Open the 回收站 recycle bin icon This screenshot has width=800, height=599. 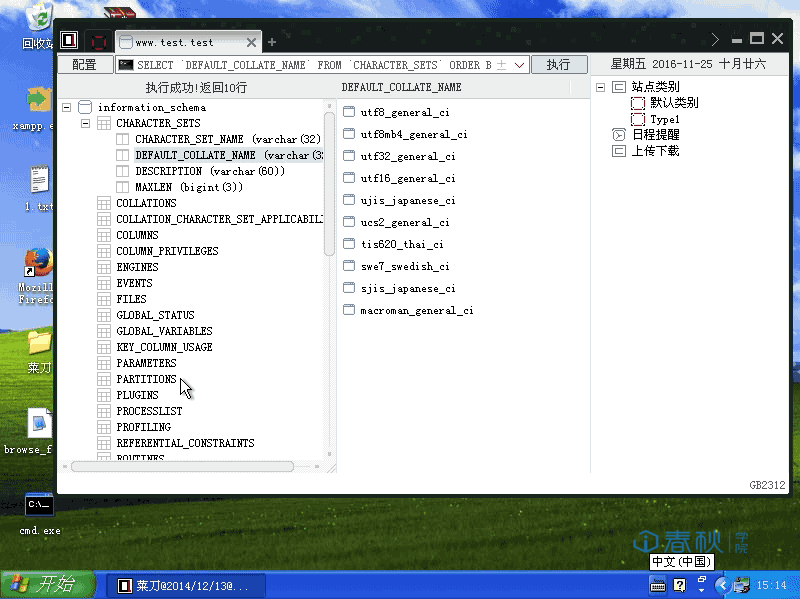(38, 17)
